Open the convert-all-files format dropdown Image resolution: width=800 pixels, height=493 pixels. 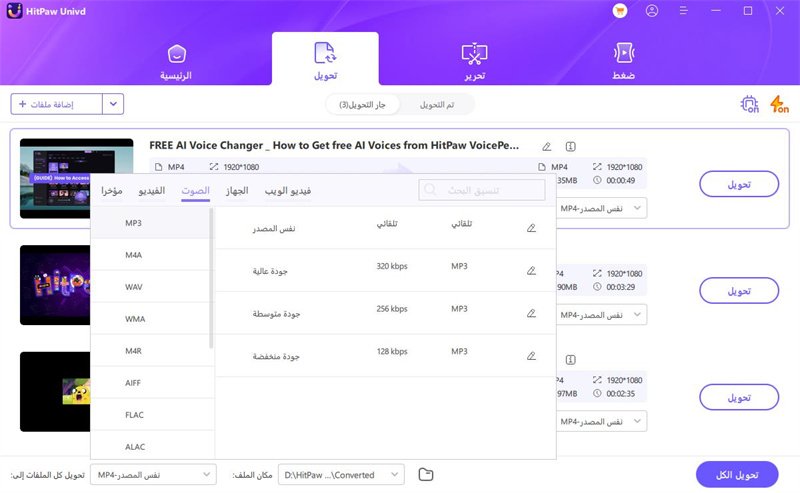coord(152,474)
